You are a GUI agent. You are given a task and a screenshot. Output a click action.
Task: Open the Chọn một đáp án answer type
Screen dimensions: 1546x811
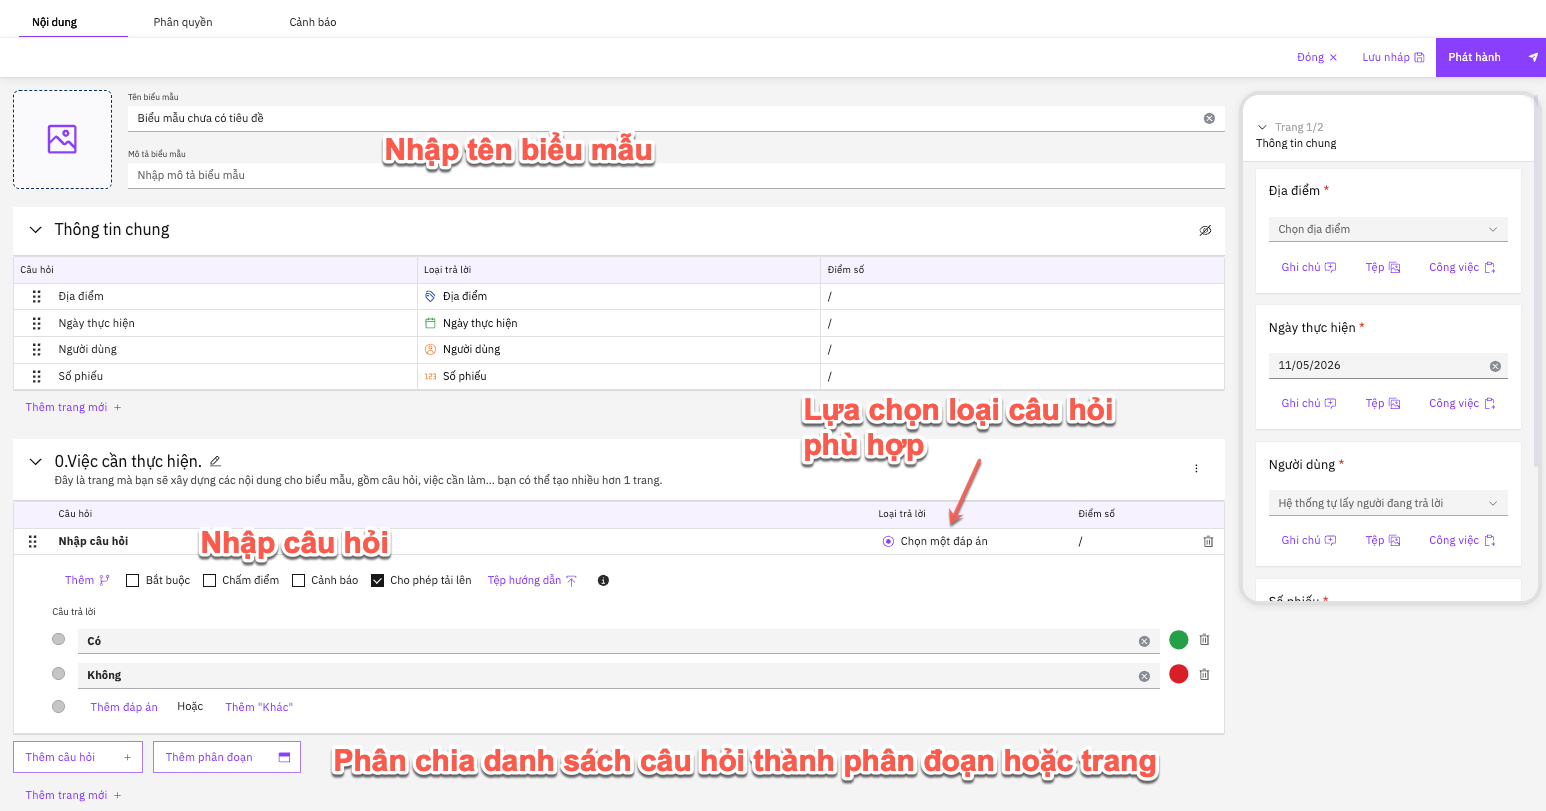pyautogui.click(x=935, y=541)
